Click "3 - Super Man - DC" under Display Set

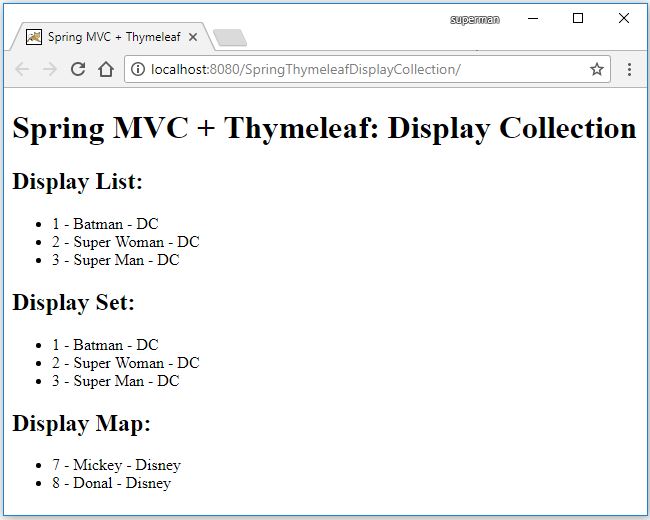[x=116, y=381]
